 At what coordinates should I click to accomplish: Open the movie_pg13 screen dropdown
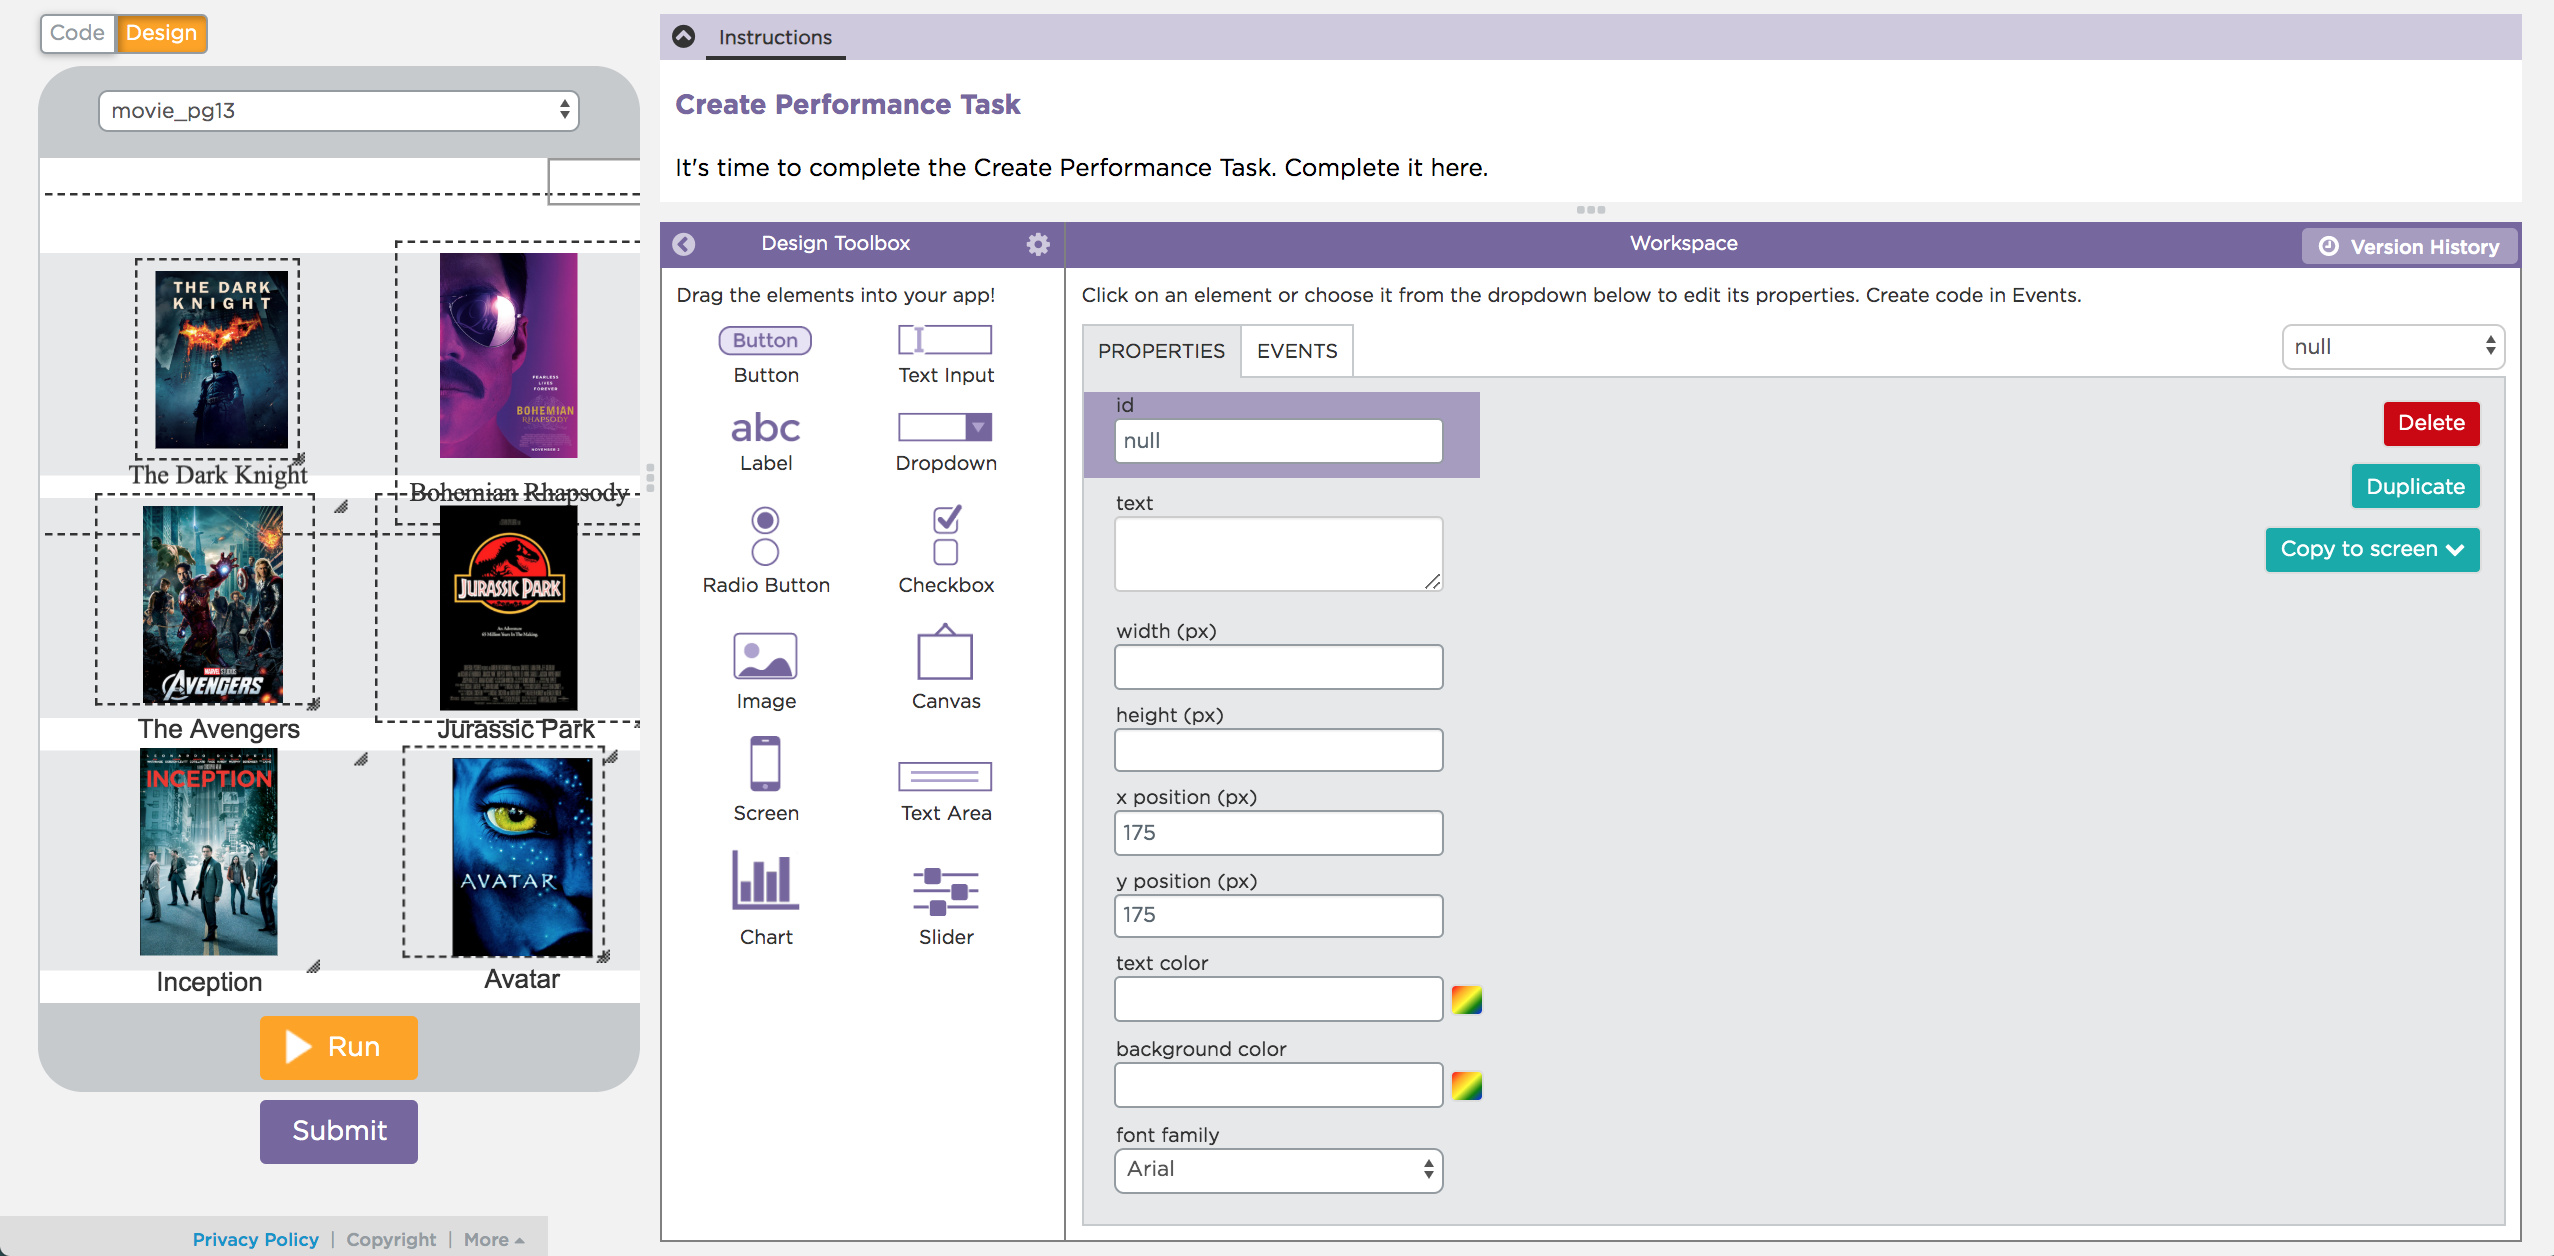tap(339, 111)
